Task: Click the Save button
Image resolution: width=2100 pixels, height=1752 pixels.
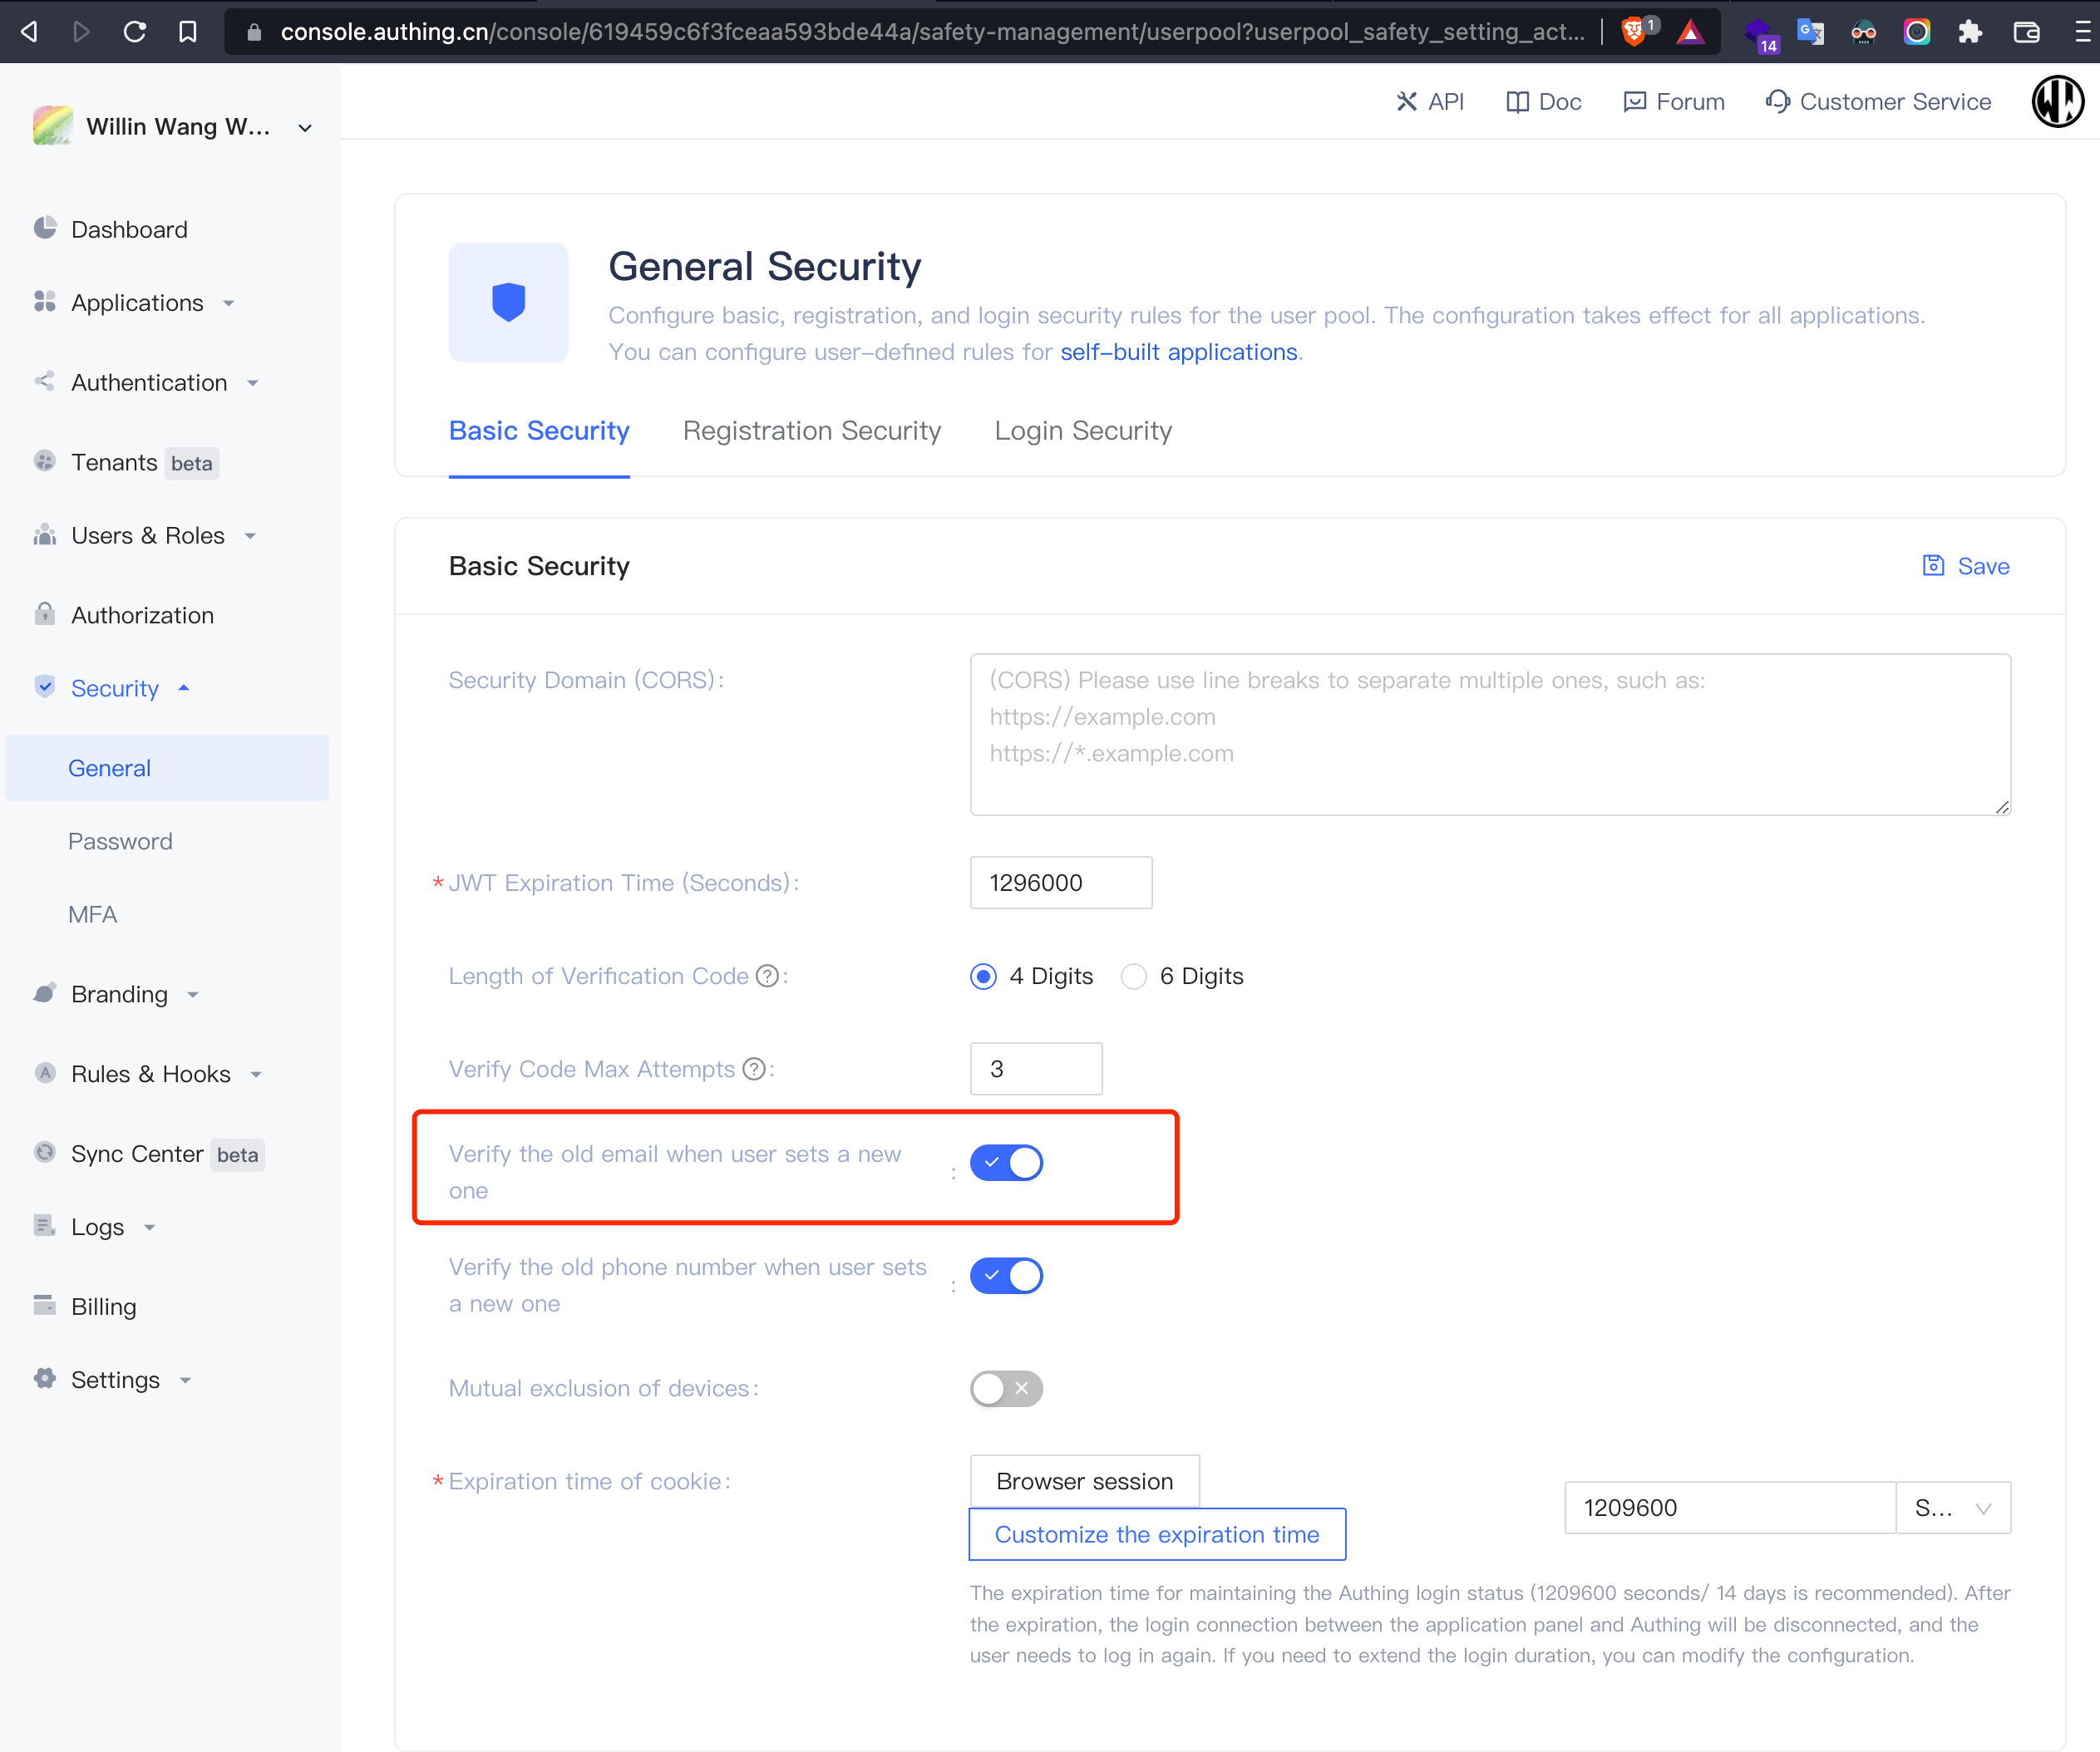Action: pyautogui.click(x=1965, y=566)
